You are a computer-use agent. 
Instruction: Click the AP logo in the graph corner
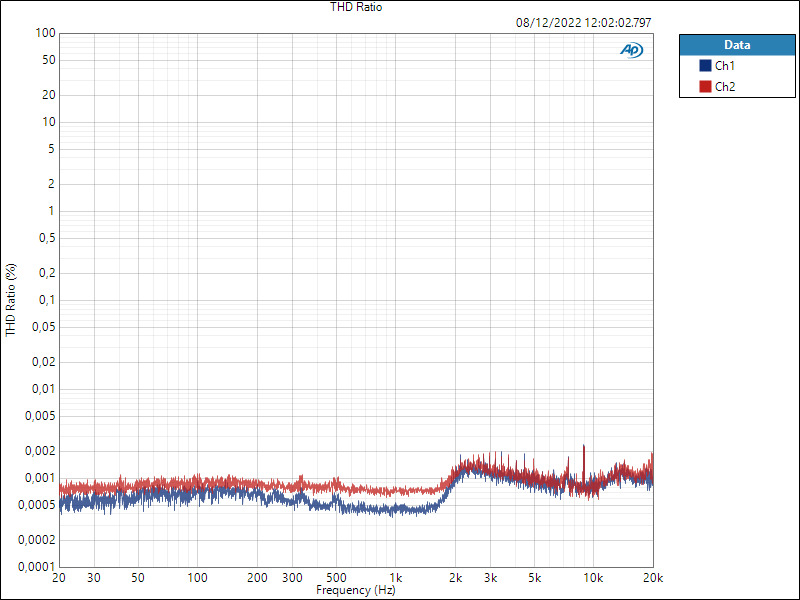(x=632, y=50)
